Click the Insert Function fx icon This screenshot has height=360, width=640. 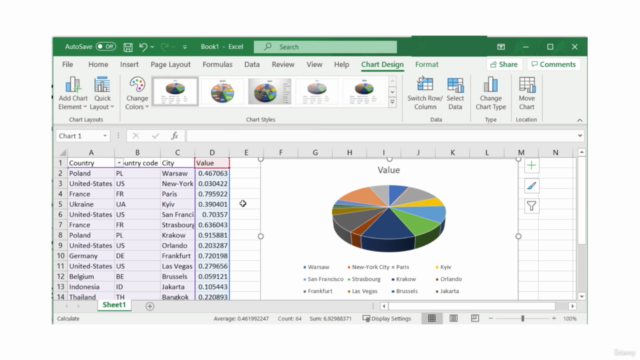pyautogui.click(x=175, y=136)
